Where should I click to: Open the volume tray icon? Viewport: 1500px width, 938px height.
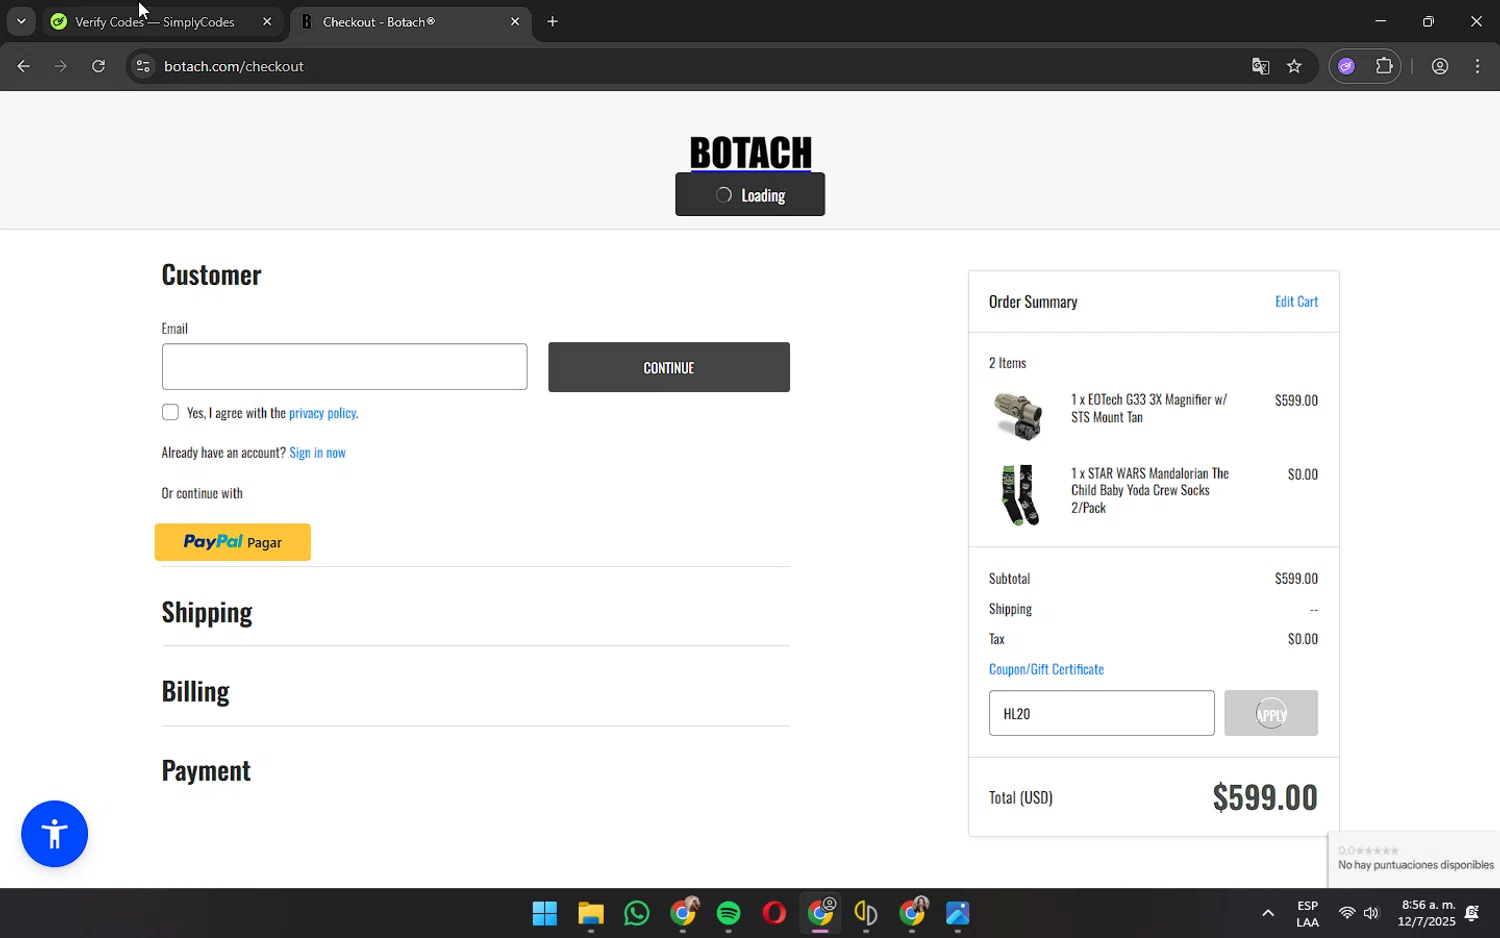pyautogui.click(x=1371, y=913)
